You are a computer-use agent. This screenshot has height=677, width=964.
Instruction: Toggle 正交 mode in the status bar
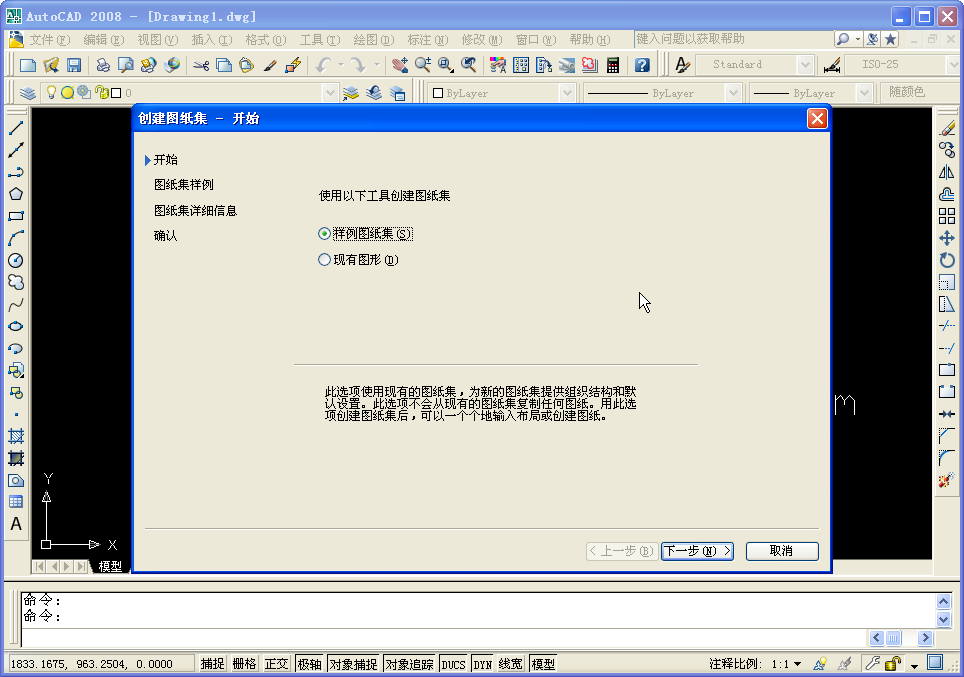[276, 662]
